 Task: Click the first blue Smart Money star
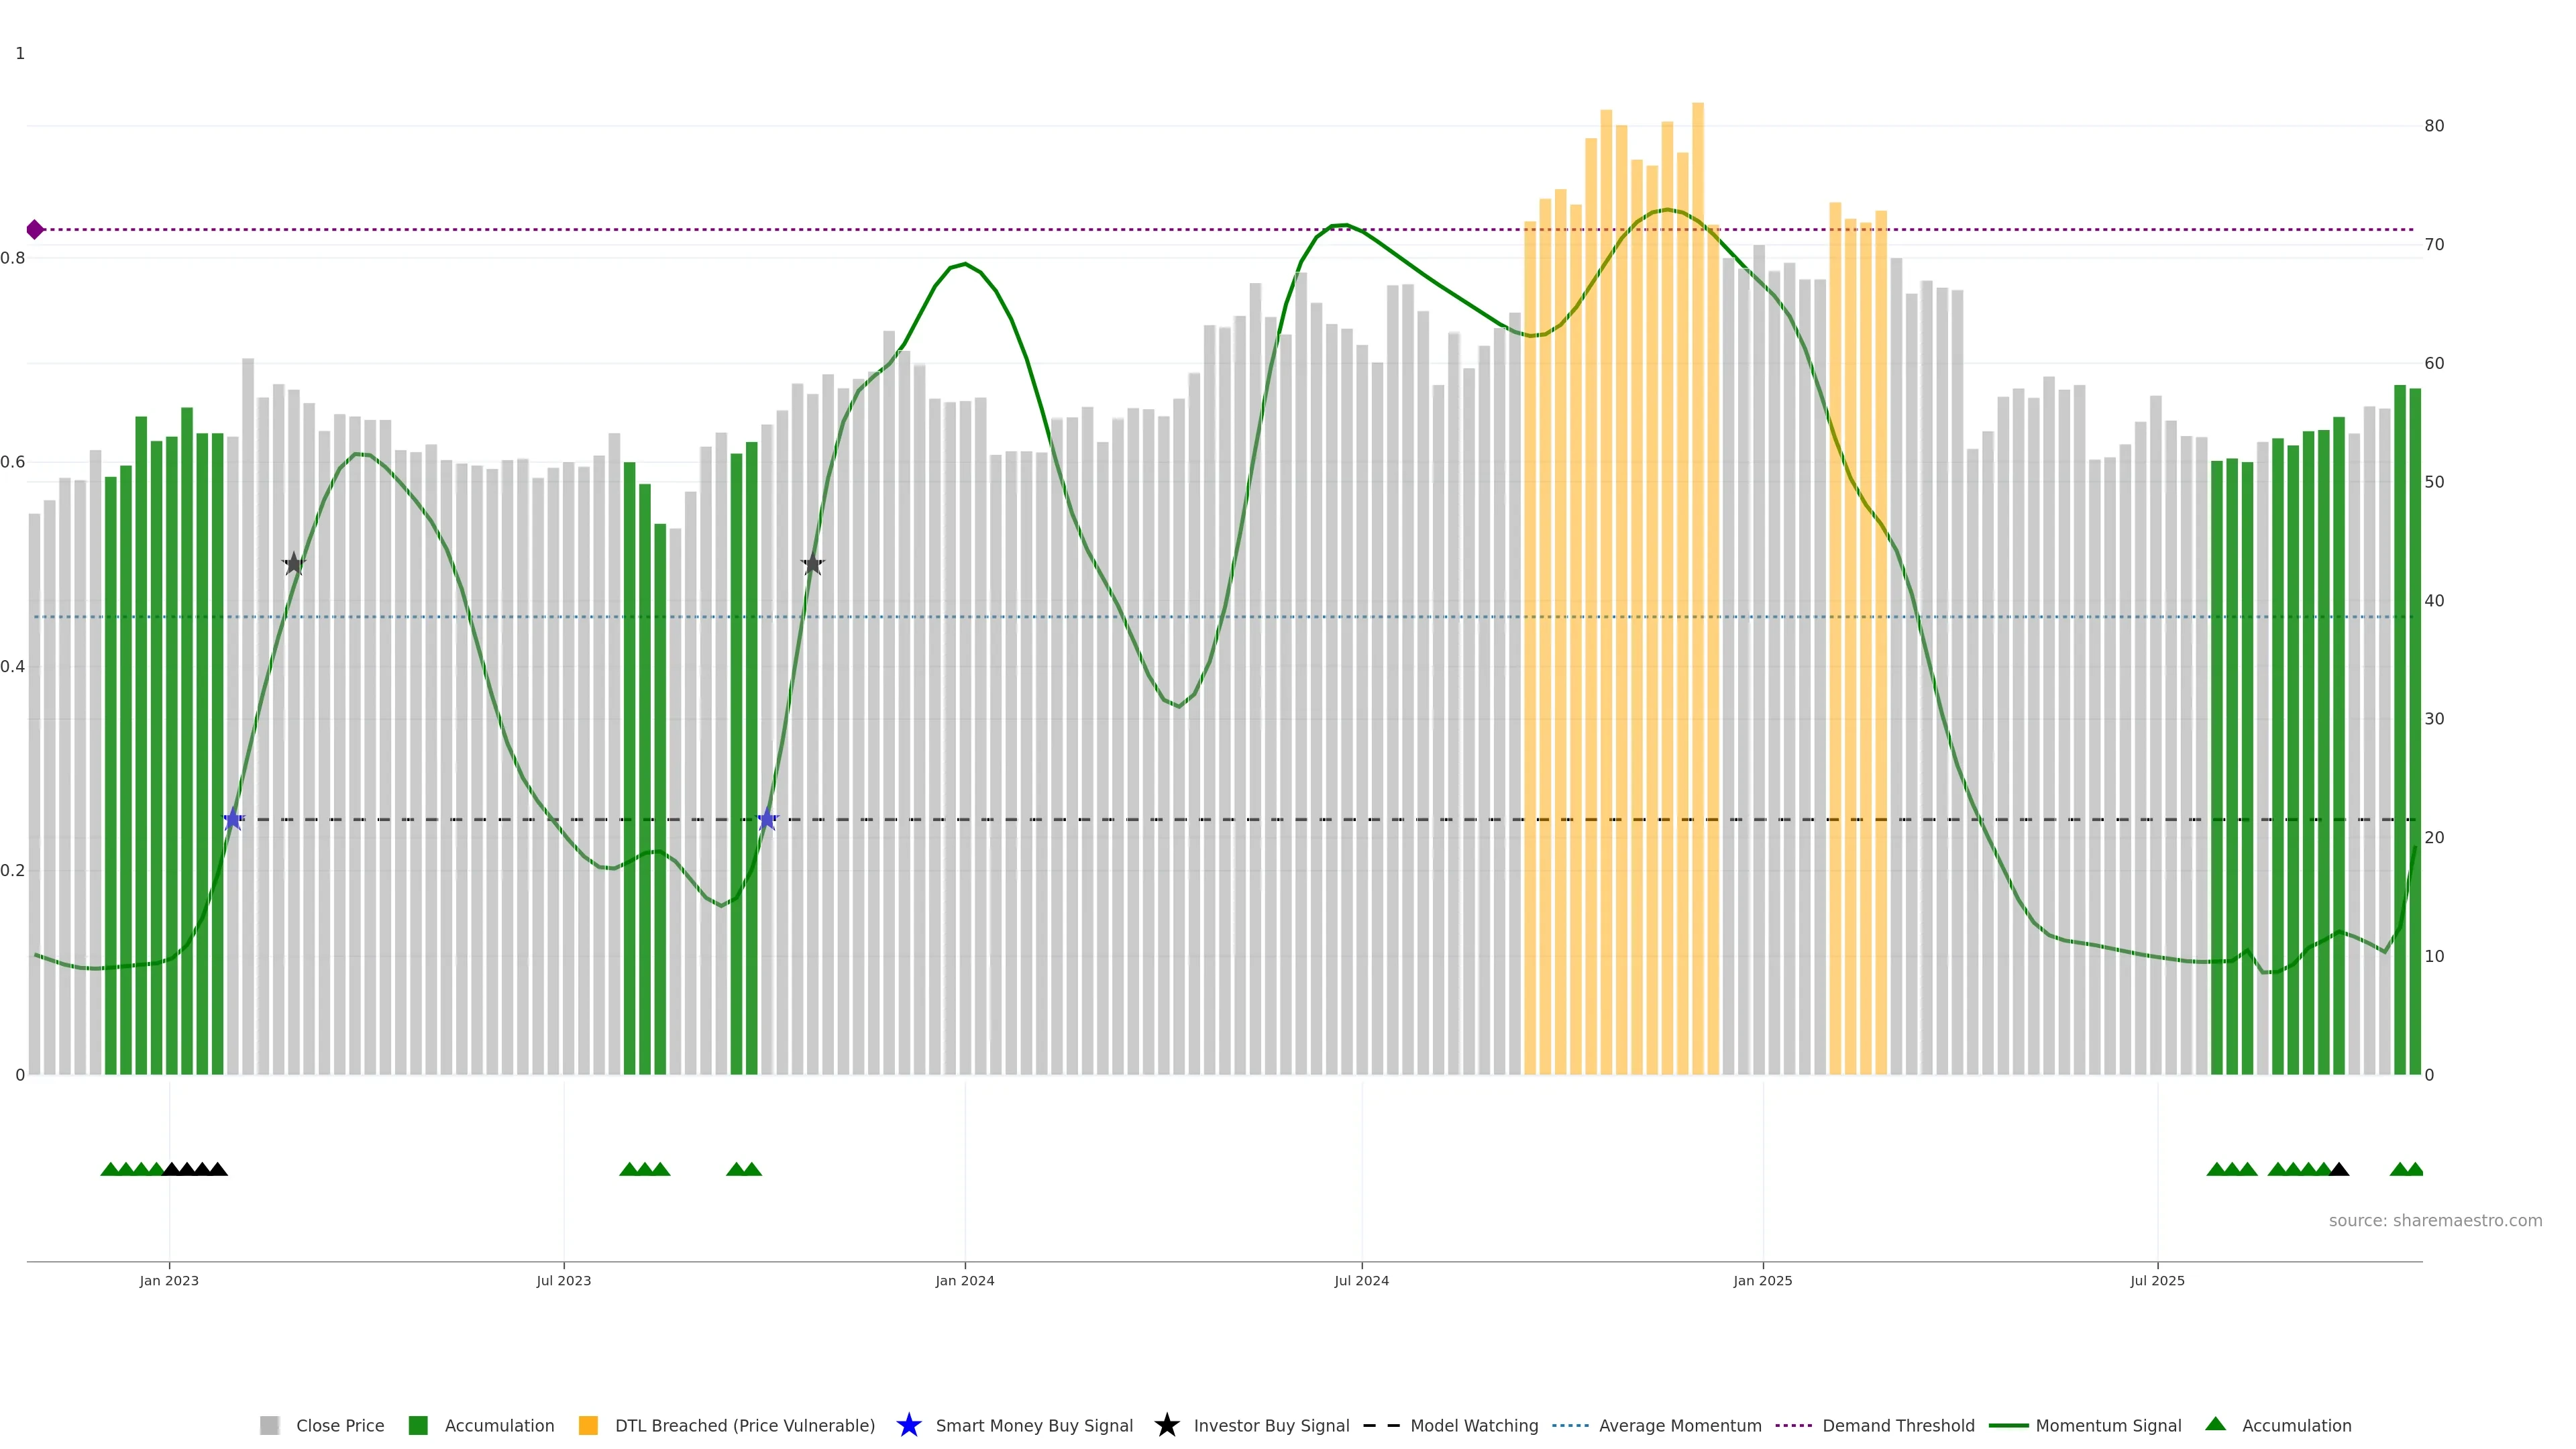pyautogui.click(x=233, y=820)
